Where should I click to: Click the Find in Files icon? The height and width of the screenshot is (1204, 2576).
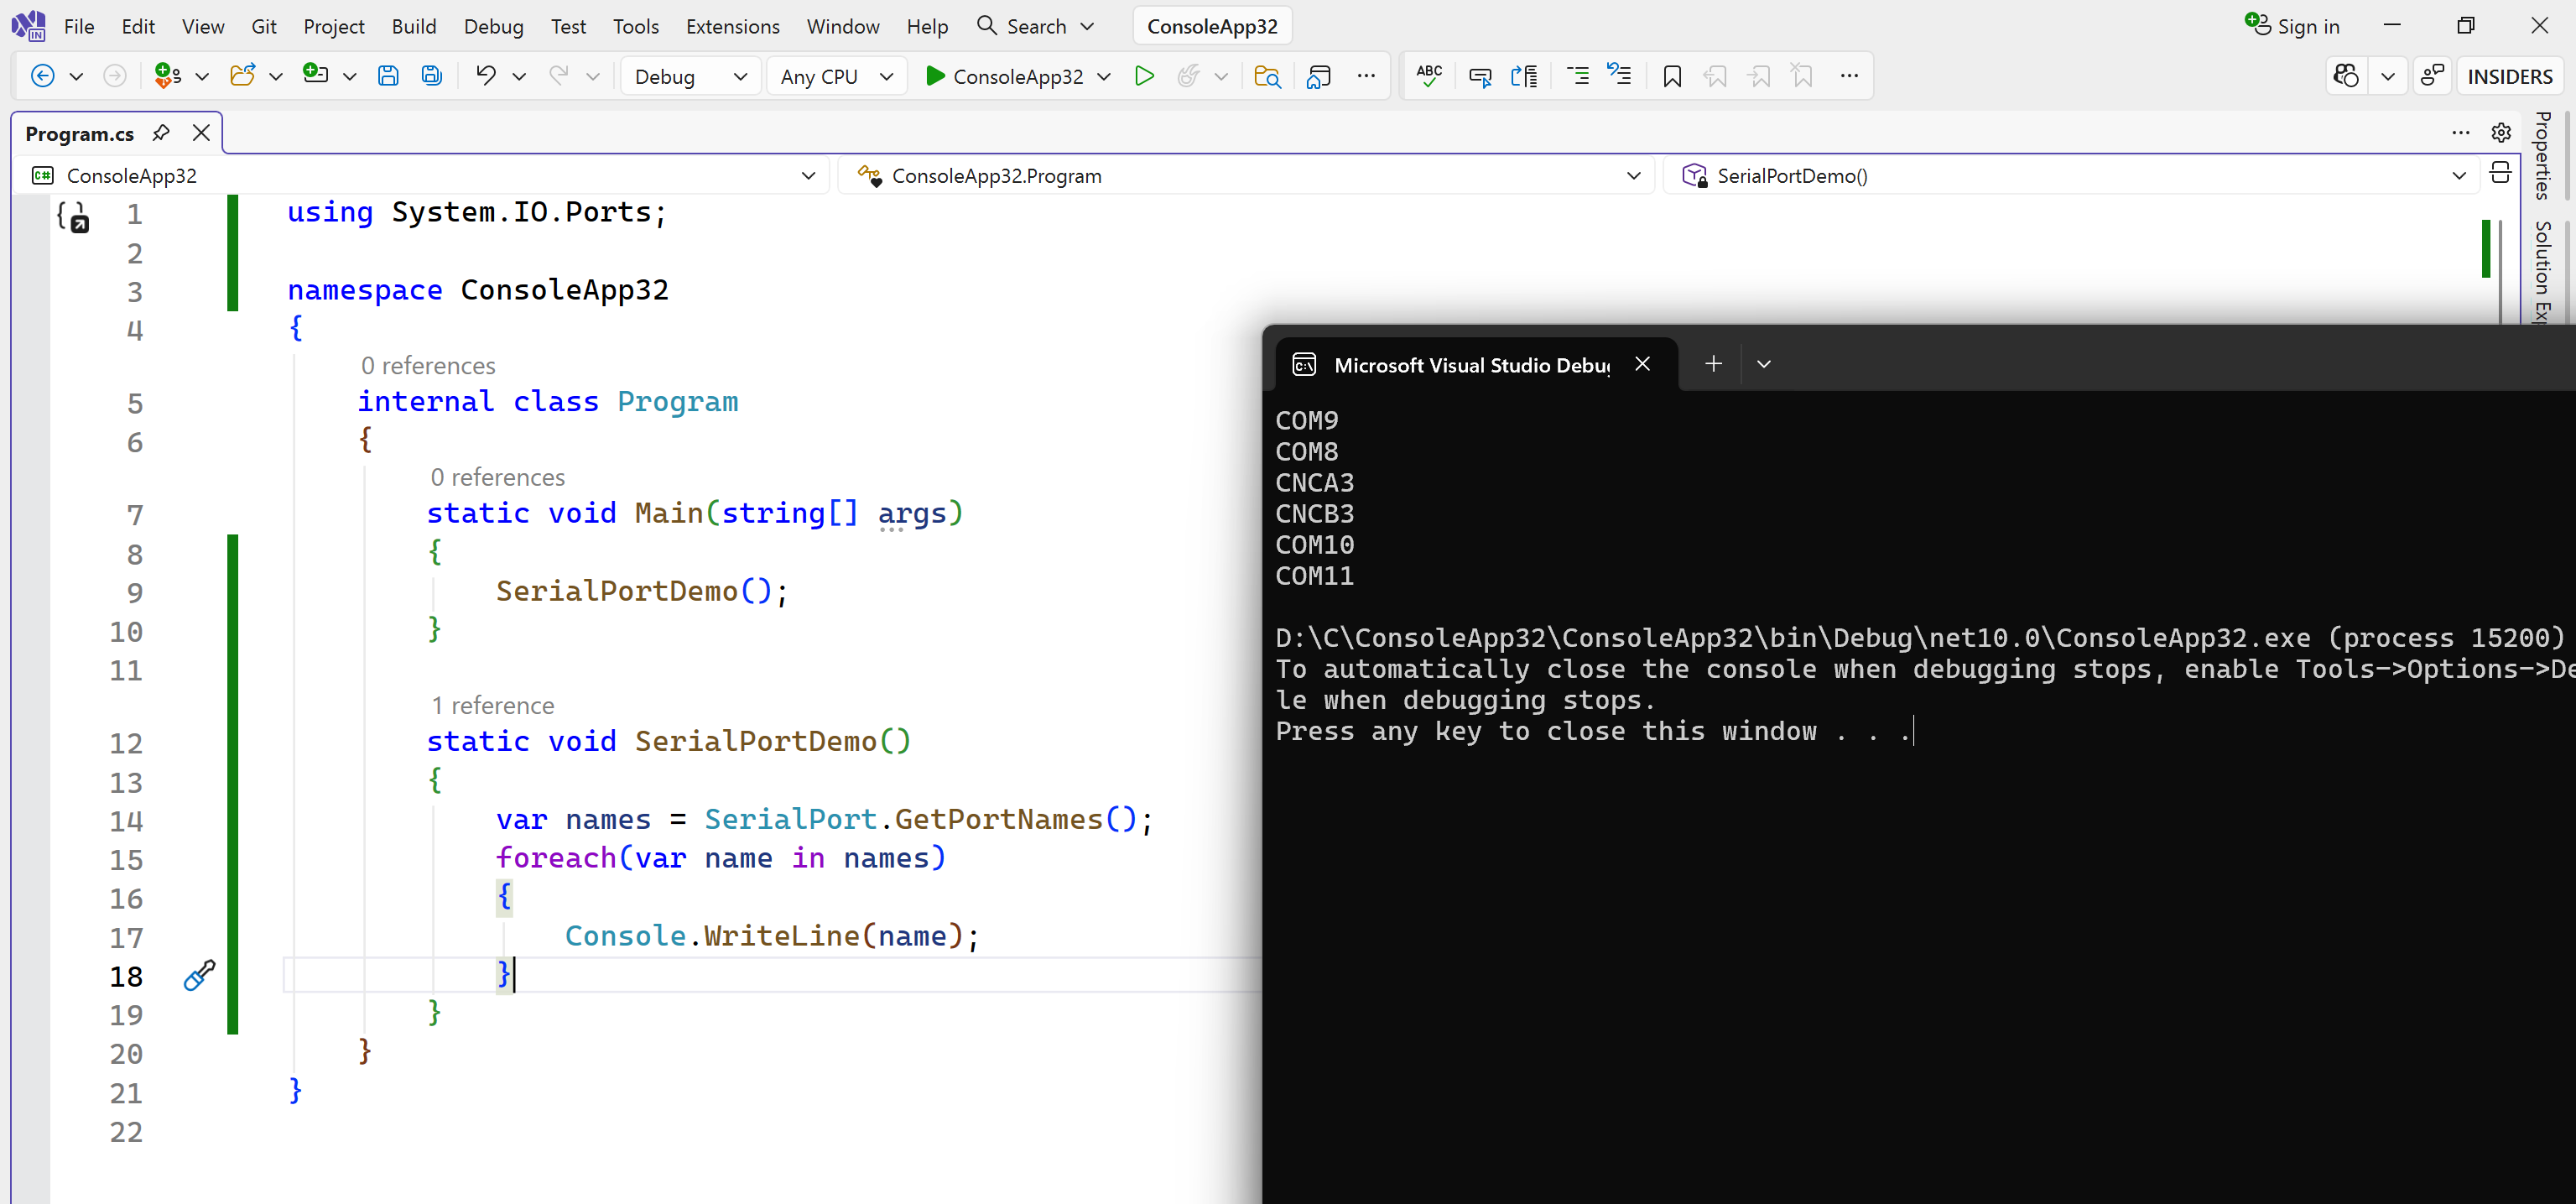pyautogui.click(x=1267, y=76)
